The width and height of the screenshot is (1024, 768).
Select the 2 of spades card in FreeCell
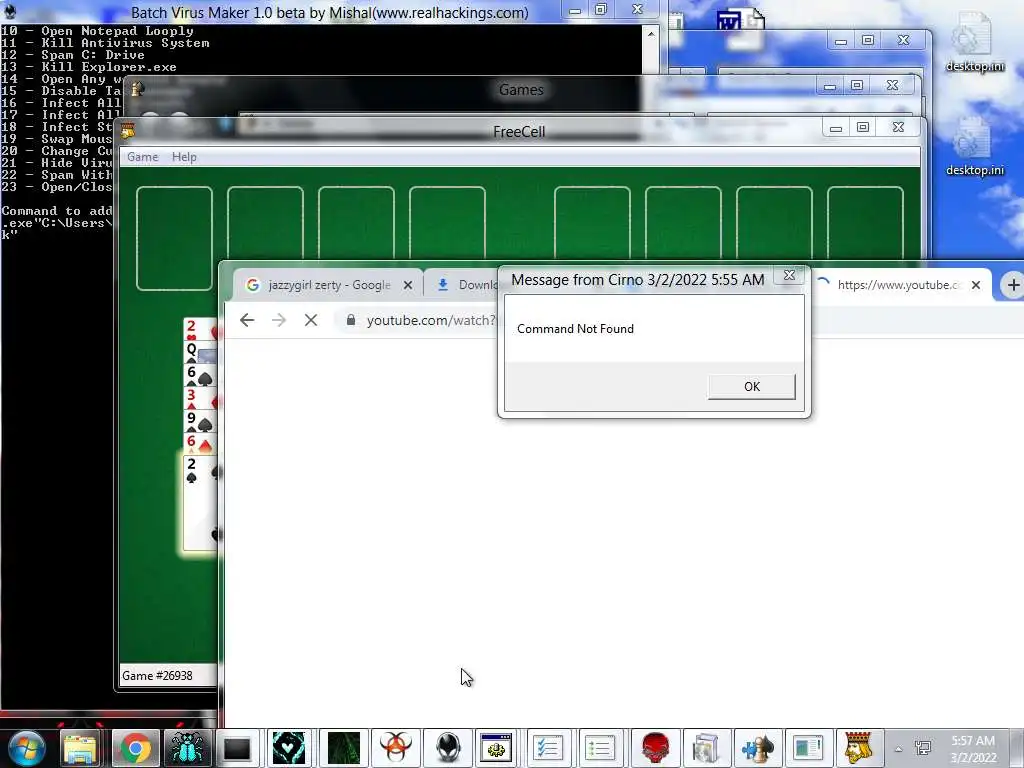point(199,503)
